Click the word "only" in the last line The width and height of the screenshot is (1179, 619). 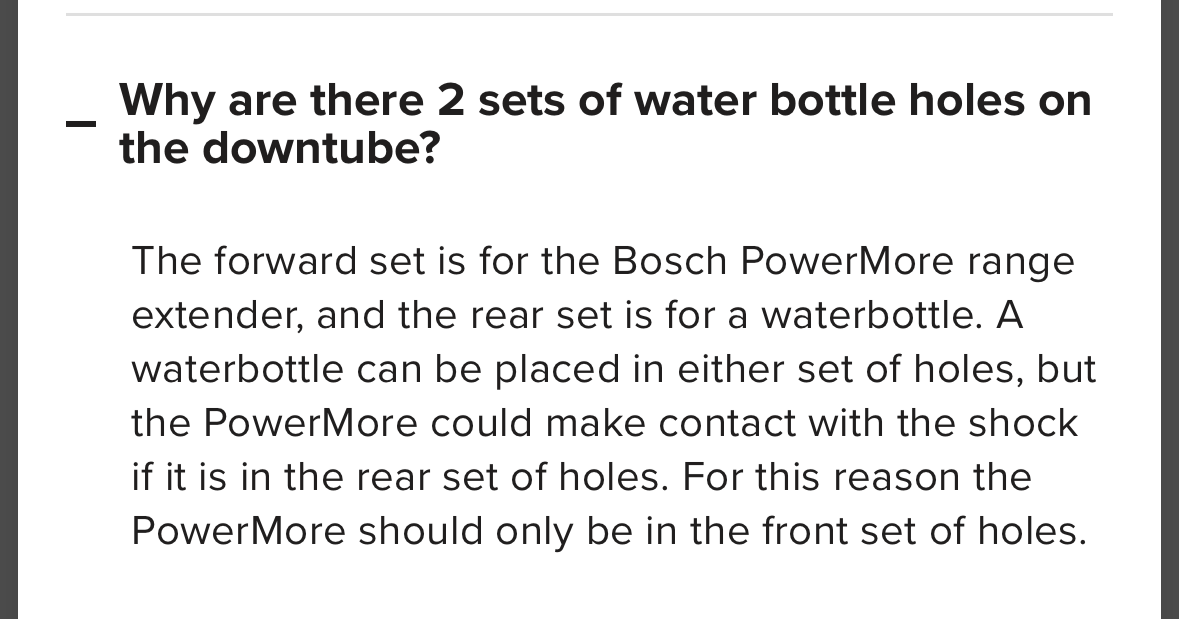click(527, 531)
